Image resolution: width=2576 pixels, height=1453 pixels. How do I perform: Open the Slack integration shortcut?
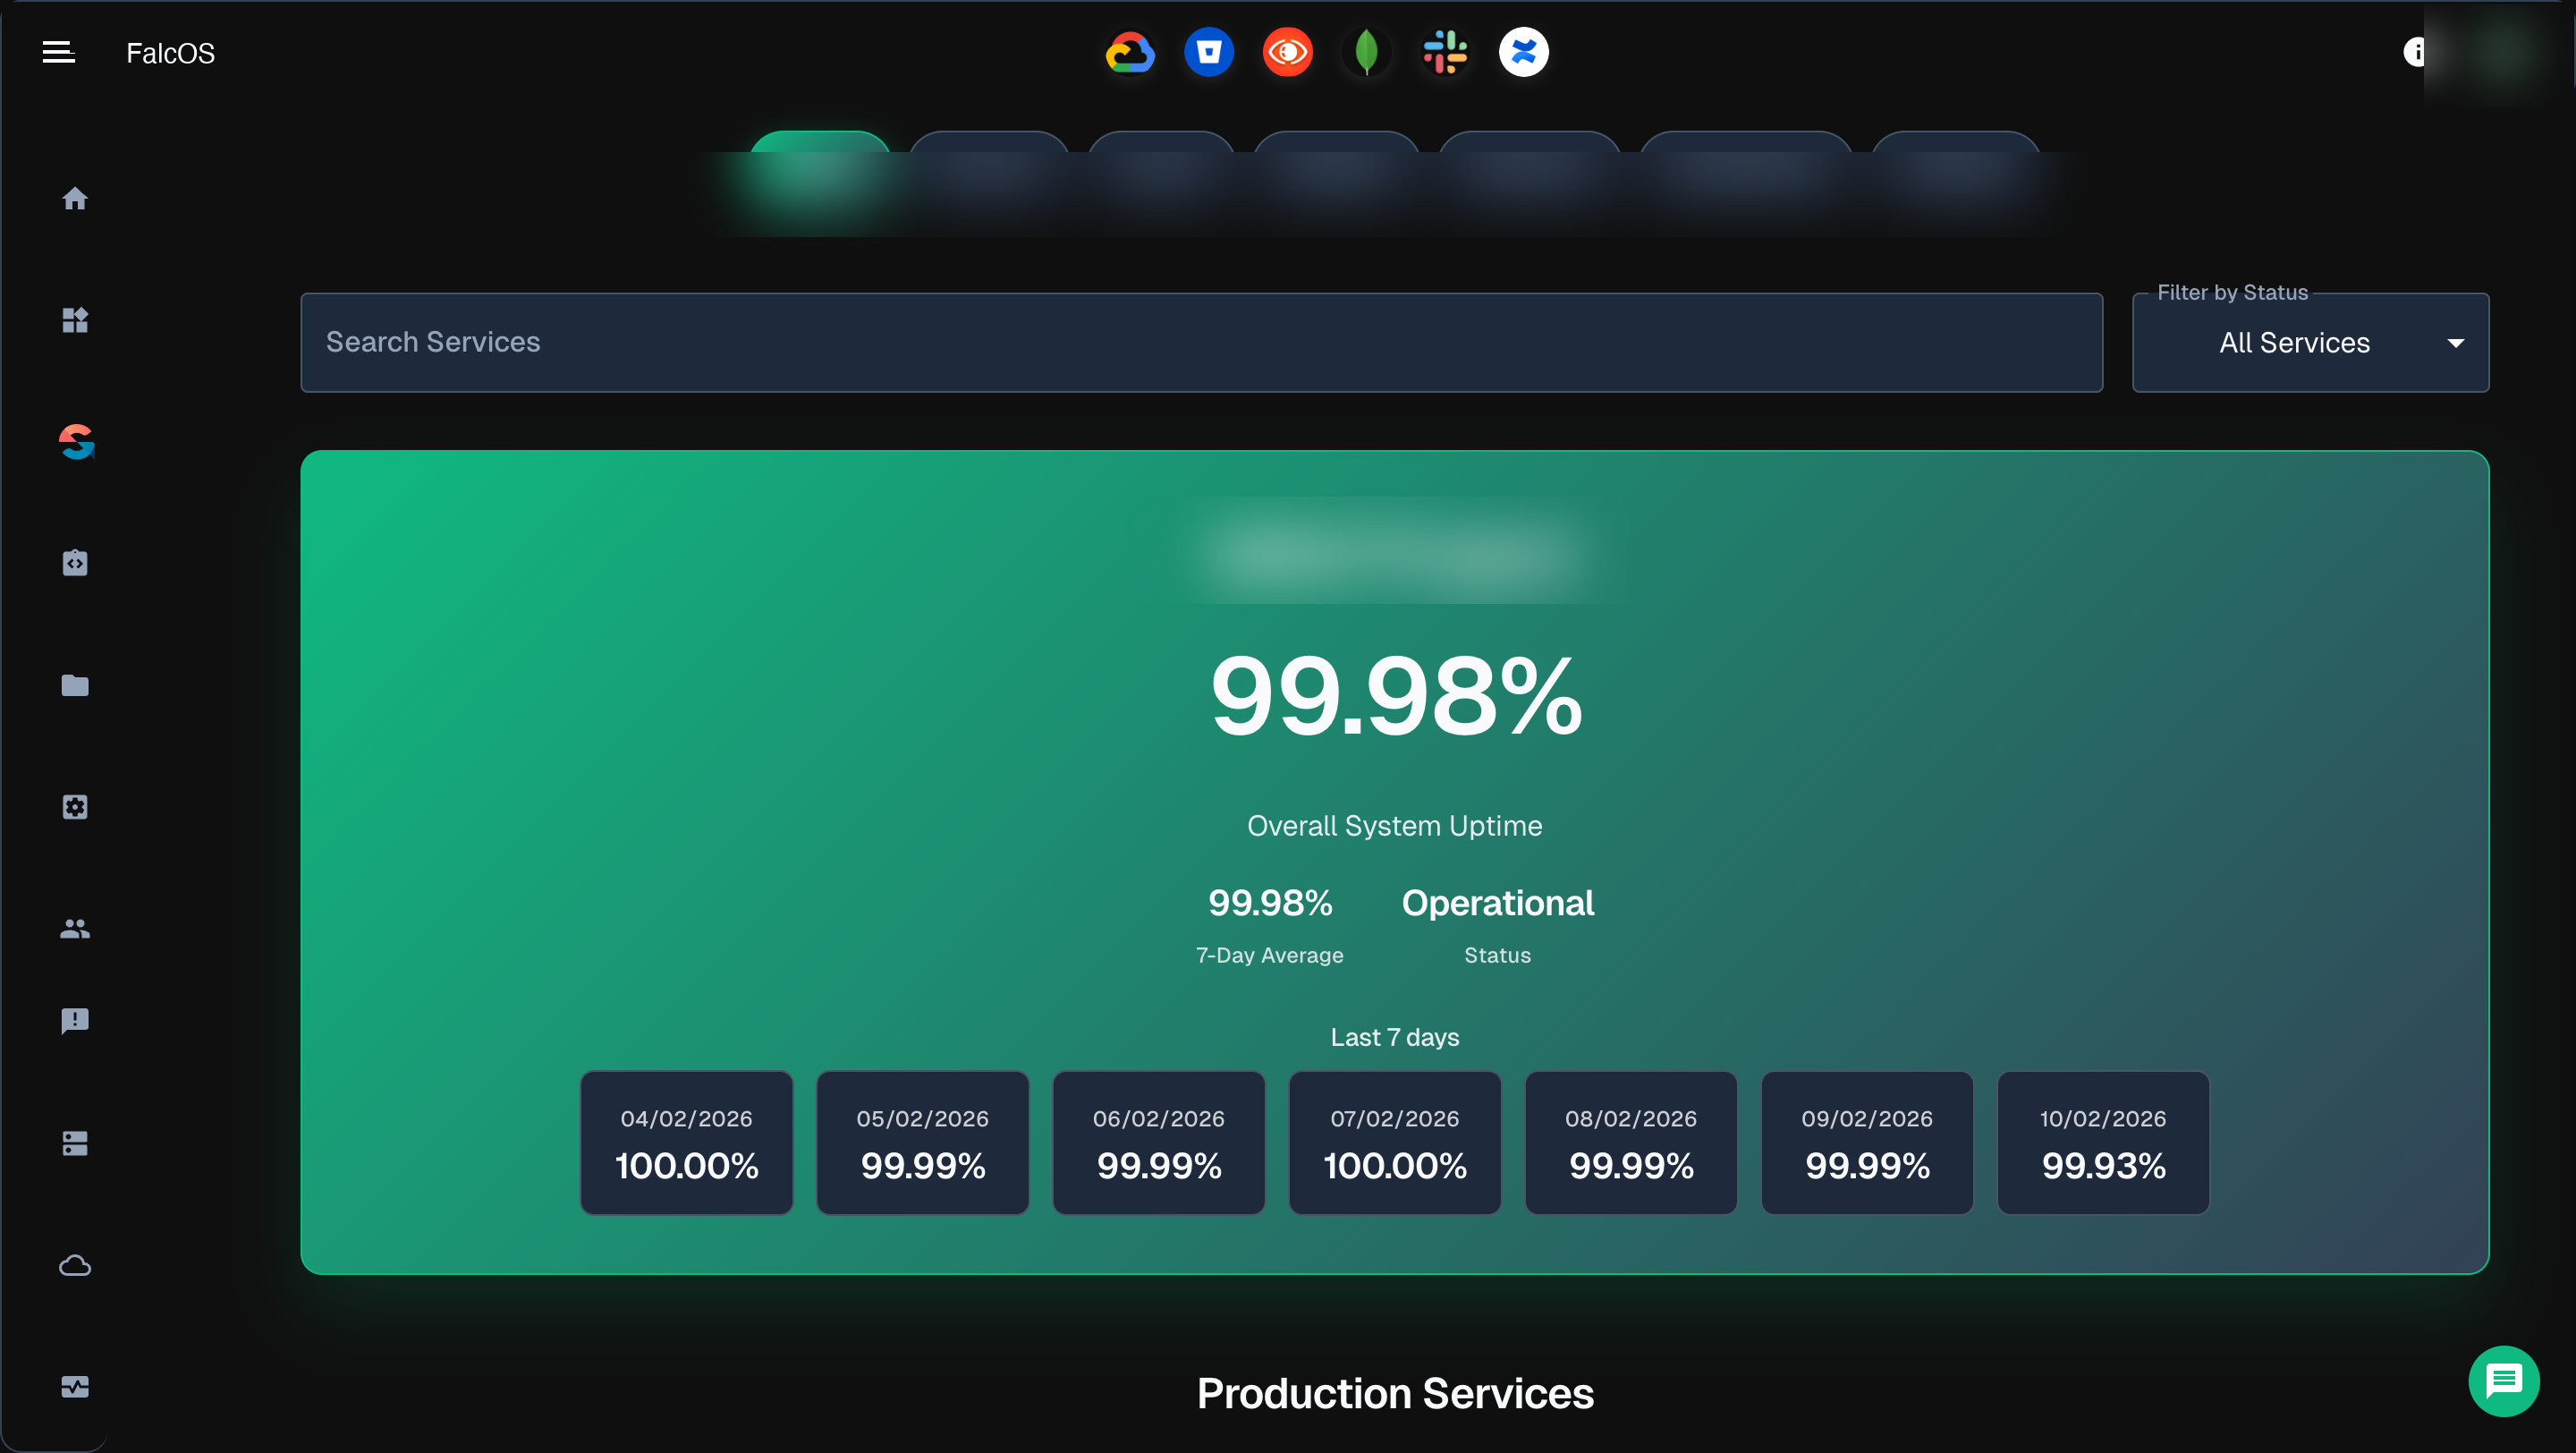click(1444, 52)
